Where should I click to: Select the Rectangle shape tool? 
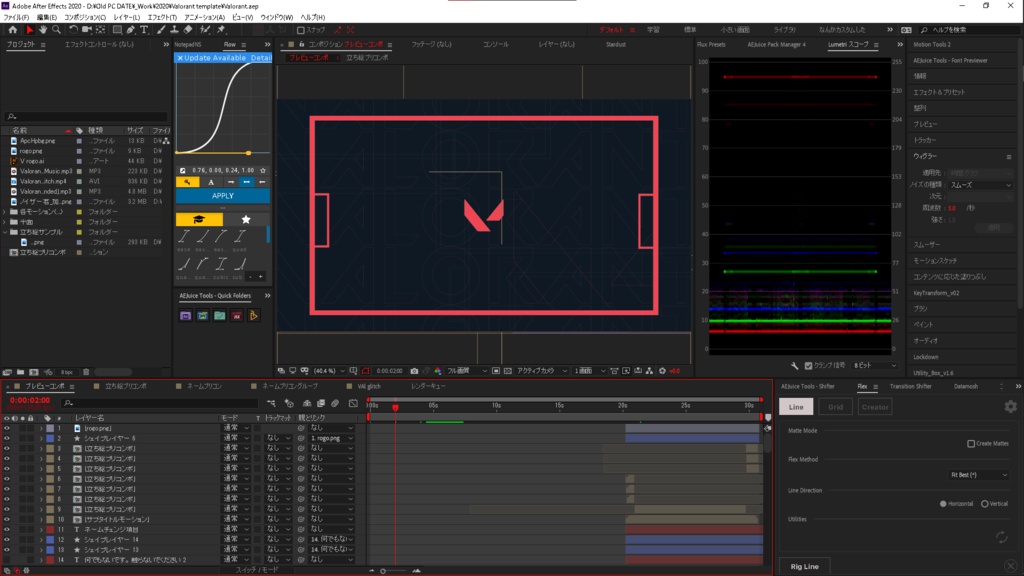pyautogui.click(x=118, y=30)
